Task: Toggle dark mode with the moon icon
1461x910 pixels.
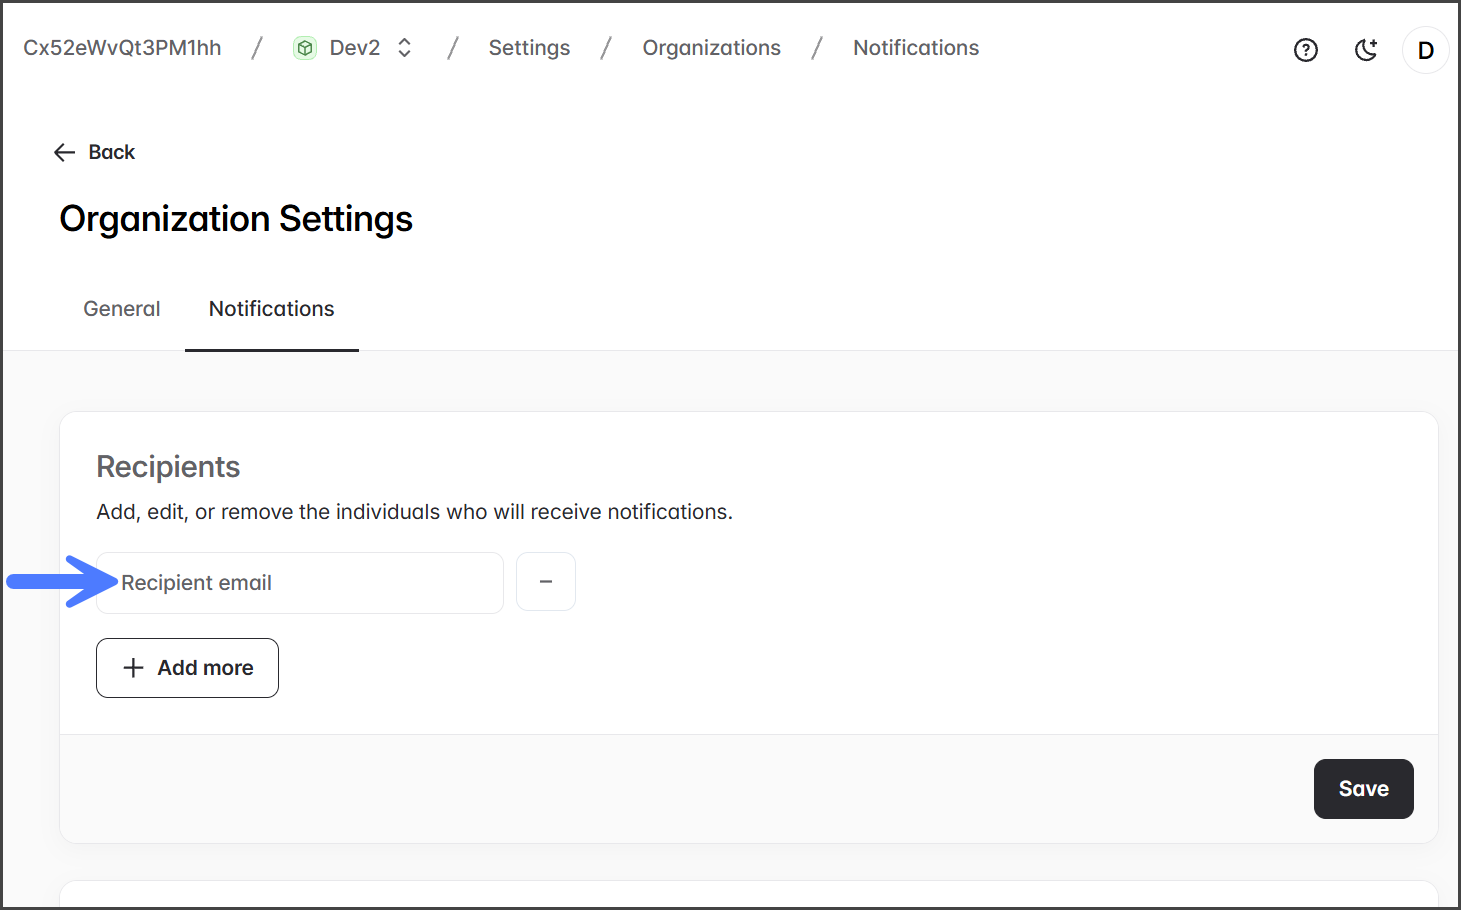Action: click(1366, 50)
